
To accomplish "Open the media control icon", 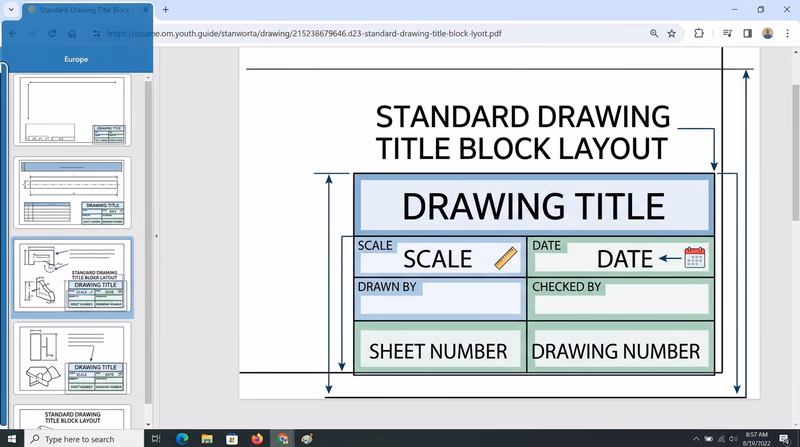I will (x=728, y=33).
